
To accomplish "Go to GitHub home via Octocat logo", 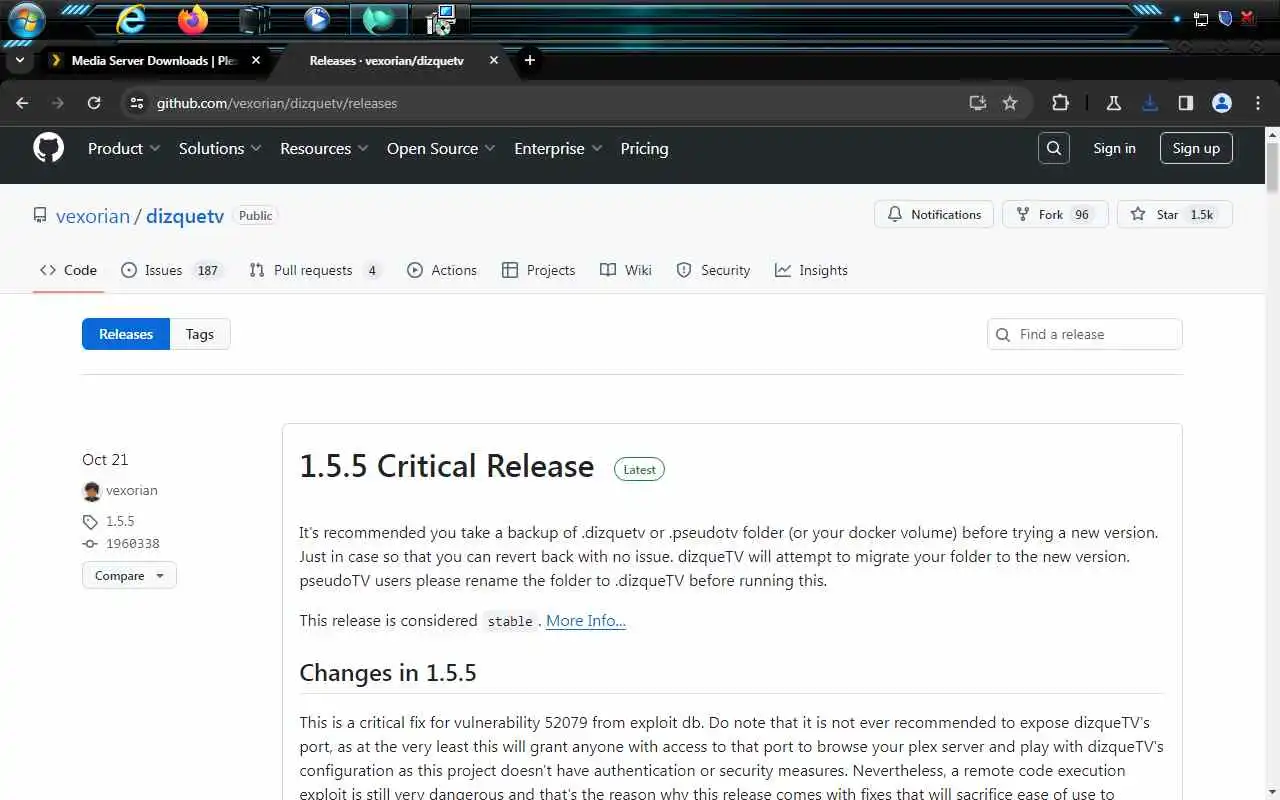I will pyautogui.click(x=48, y=148).
